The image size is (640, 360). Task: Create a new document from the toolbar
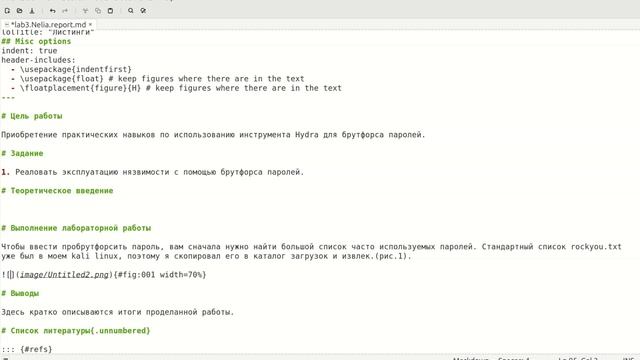pos(7,11)
